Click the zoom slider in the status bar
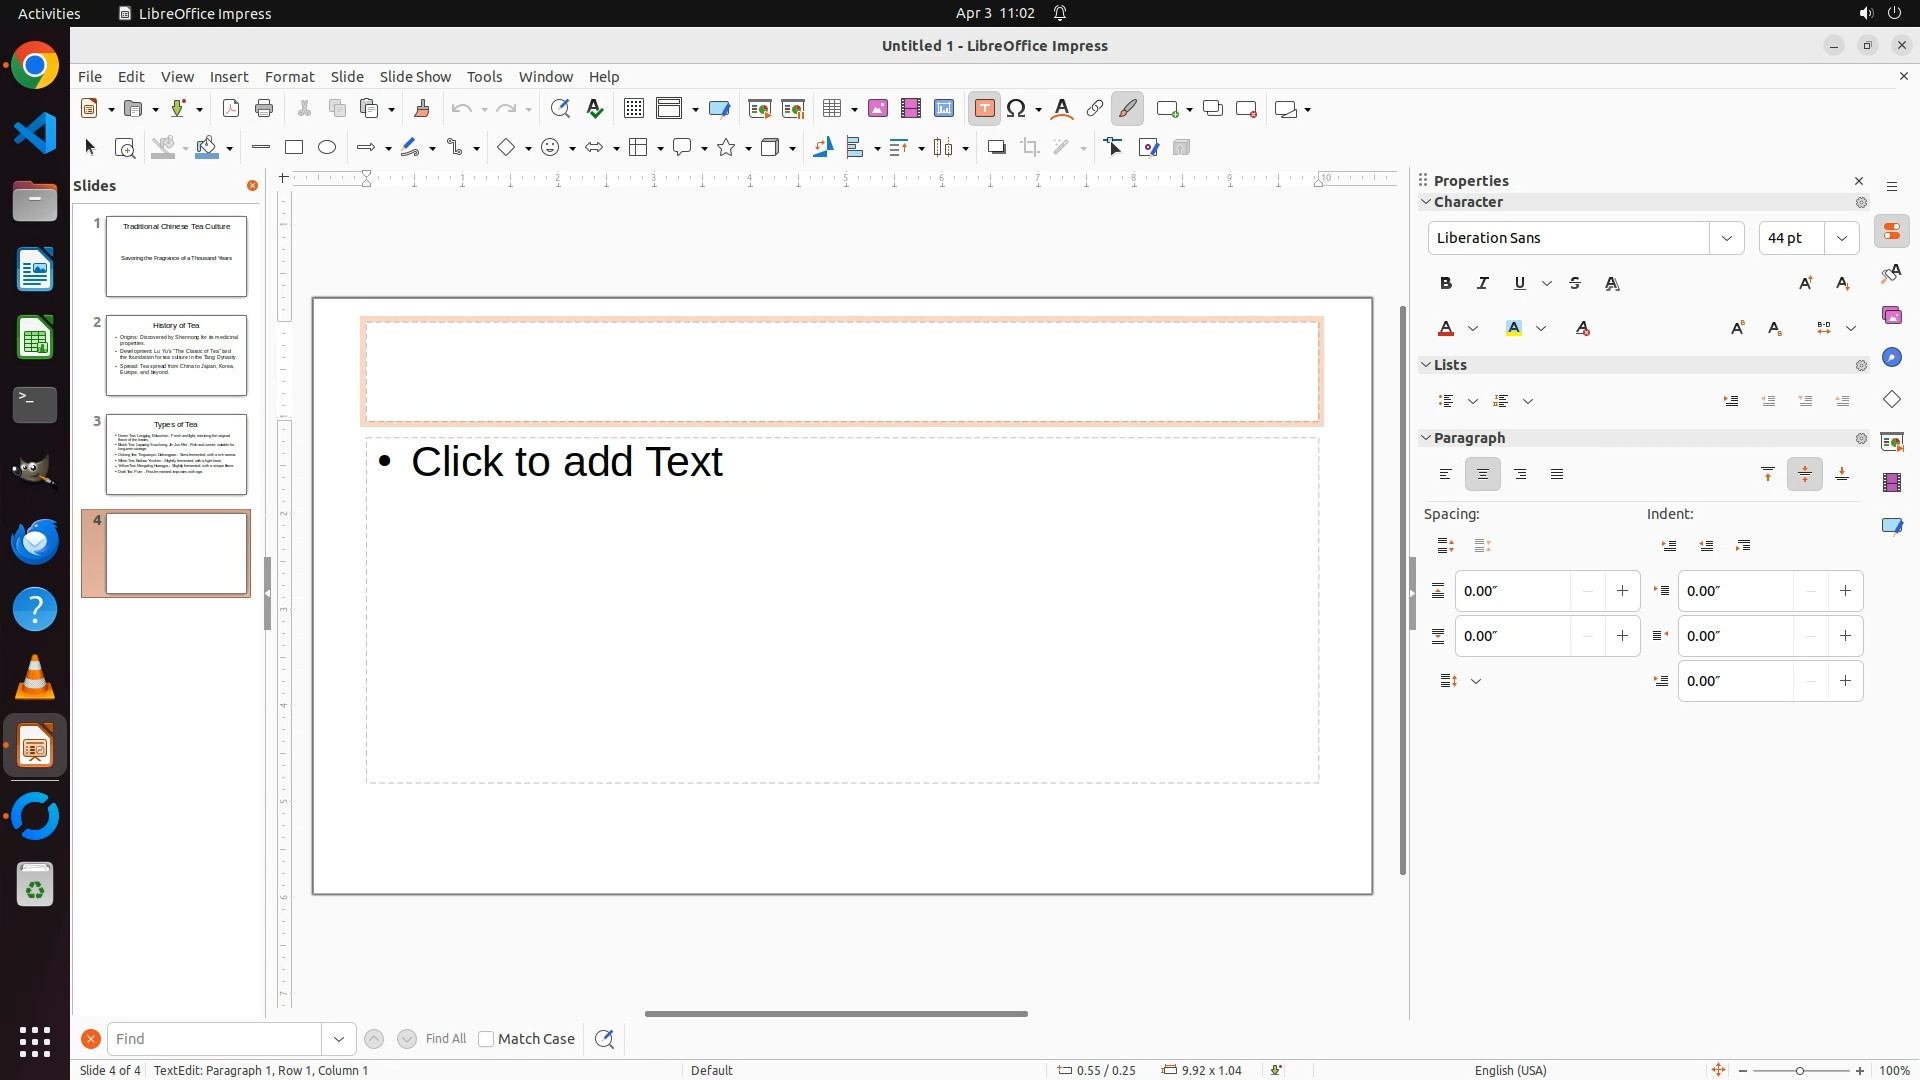The image size is (1920, 1080). [1800, 1070]
